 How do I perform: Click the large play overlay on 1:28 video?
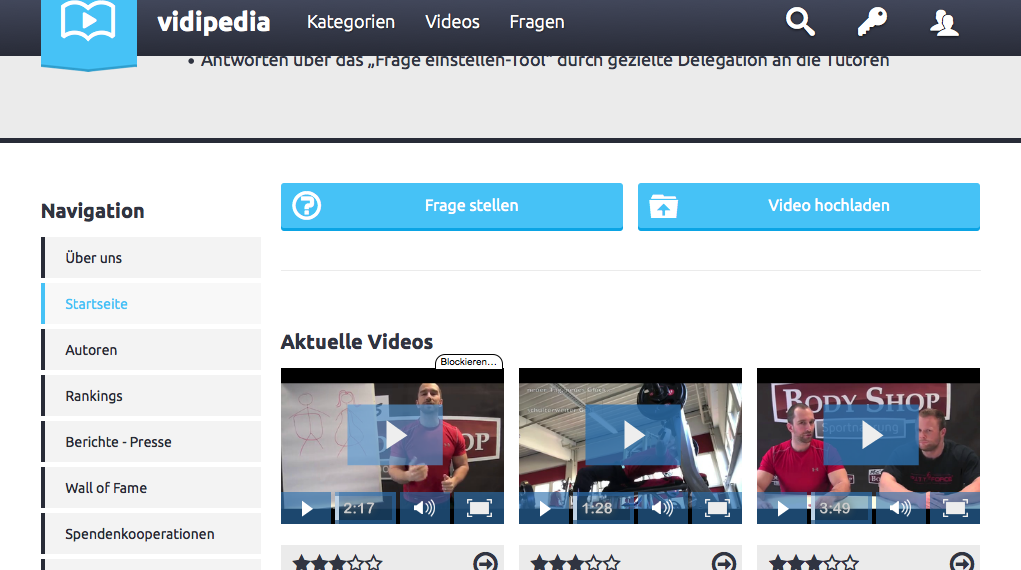click(x=632, y=435)
